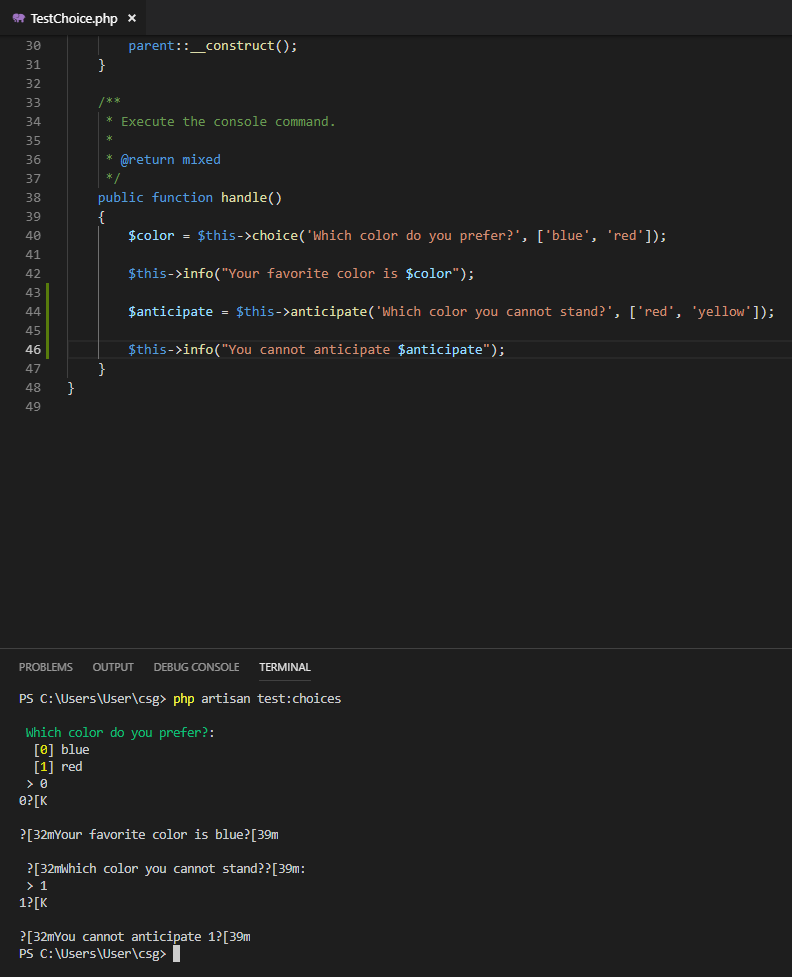Click "You cannot anticipate" string on line 46
792x977 pixels.
305,350
